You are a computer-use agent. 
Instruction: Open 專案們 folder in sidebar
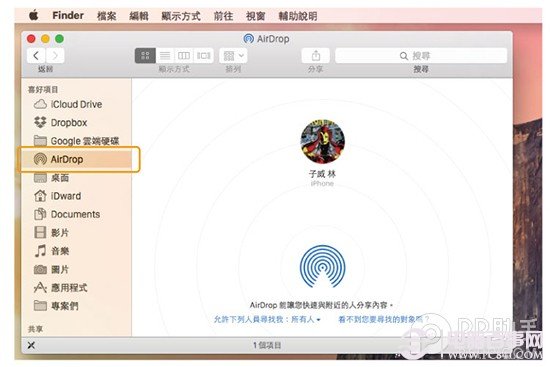pos(76,306)
